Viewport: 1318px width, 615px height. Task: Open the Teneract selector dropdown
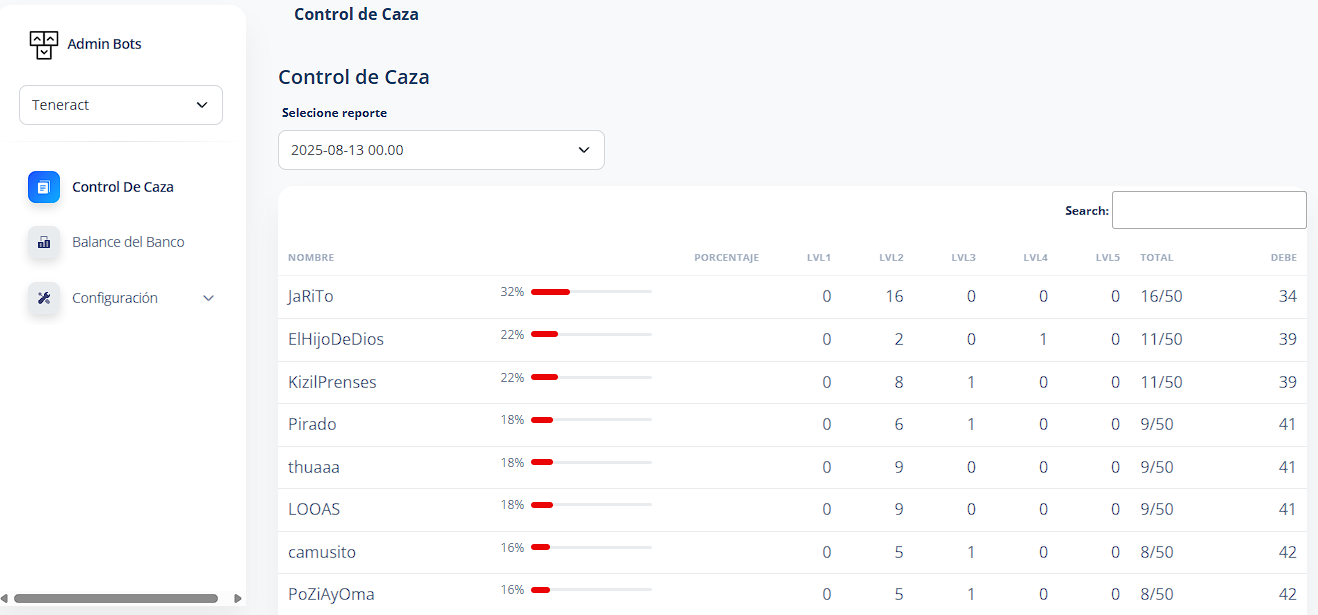[x=121, y=105]
